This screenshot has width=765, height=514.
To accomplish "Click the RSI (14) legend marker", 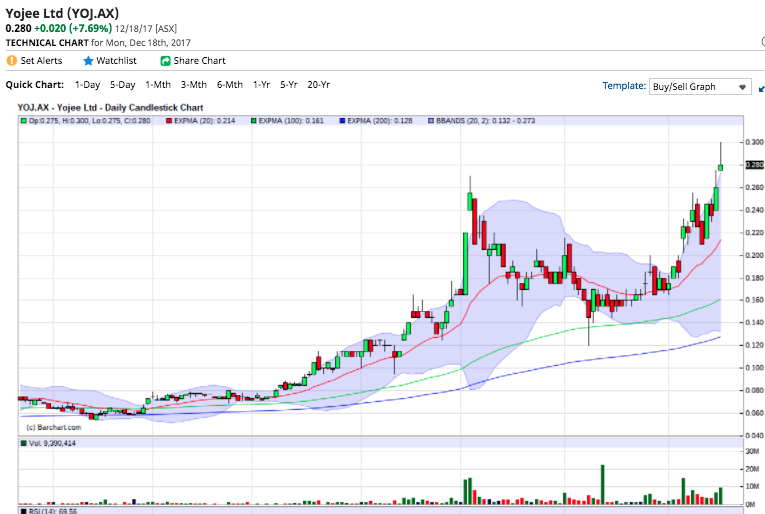I will click(23, 511).
